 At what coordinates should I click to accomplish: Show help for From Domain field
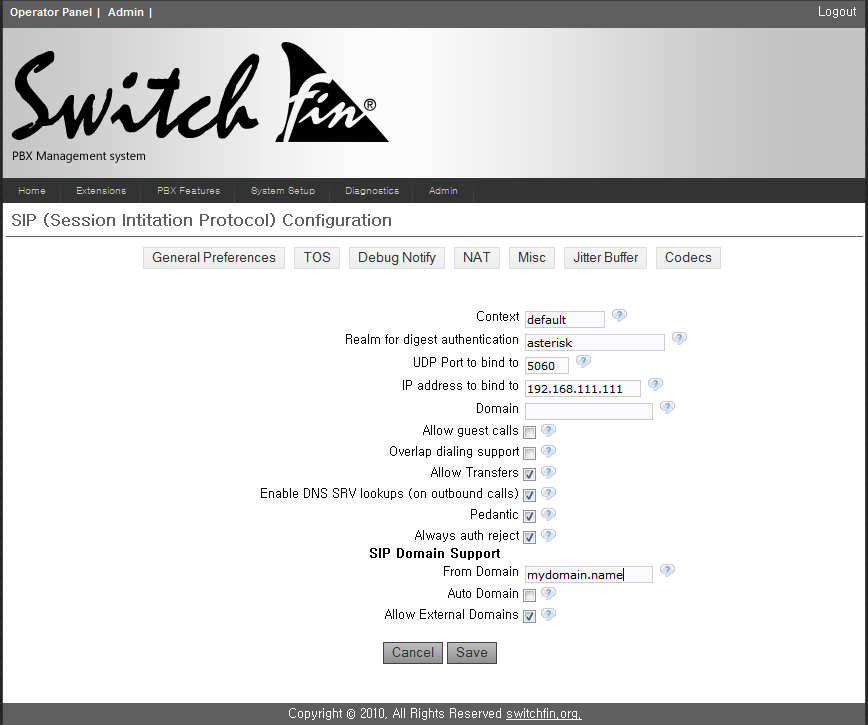(x=667, y=570)
